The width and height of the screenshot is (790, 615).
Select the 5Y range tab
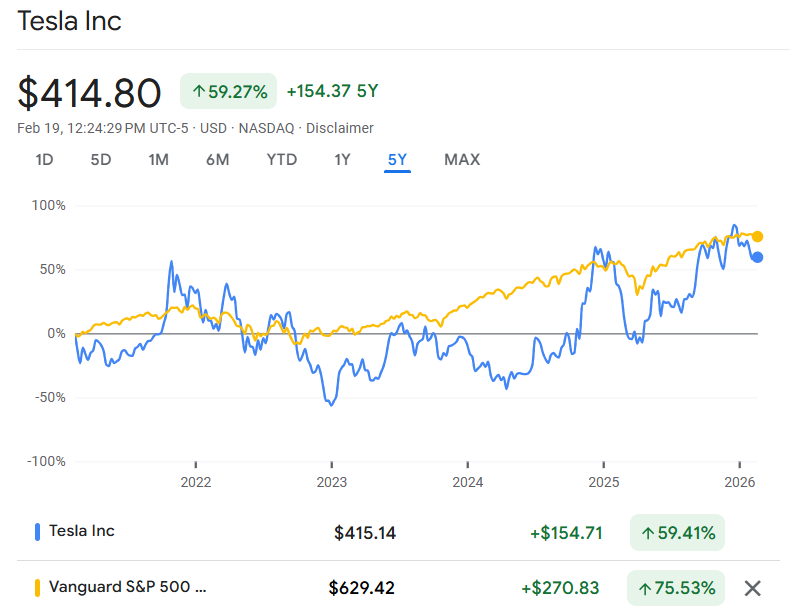pos(397,160)
